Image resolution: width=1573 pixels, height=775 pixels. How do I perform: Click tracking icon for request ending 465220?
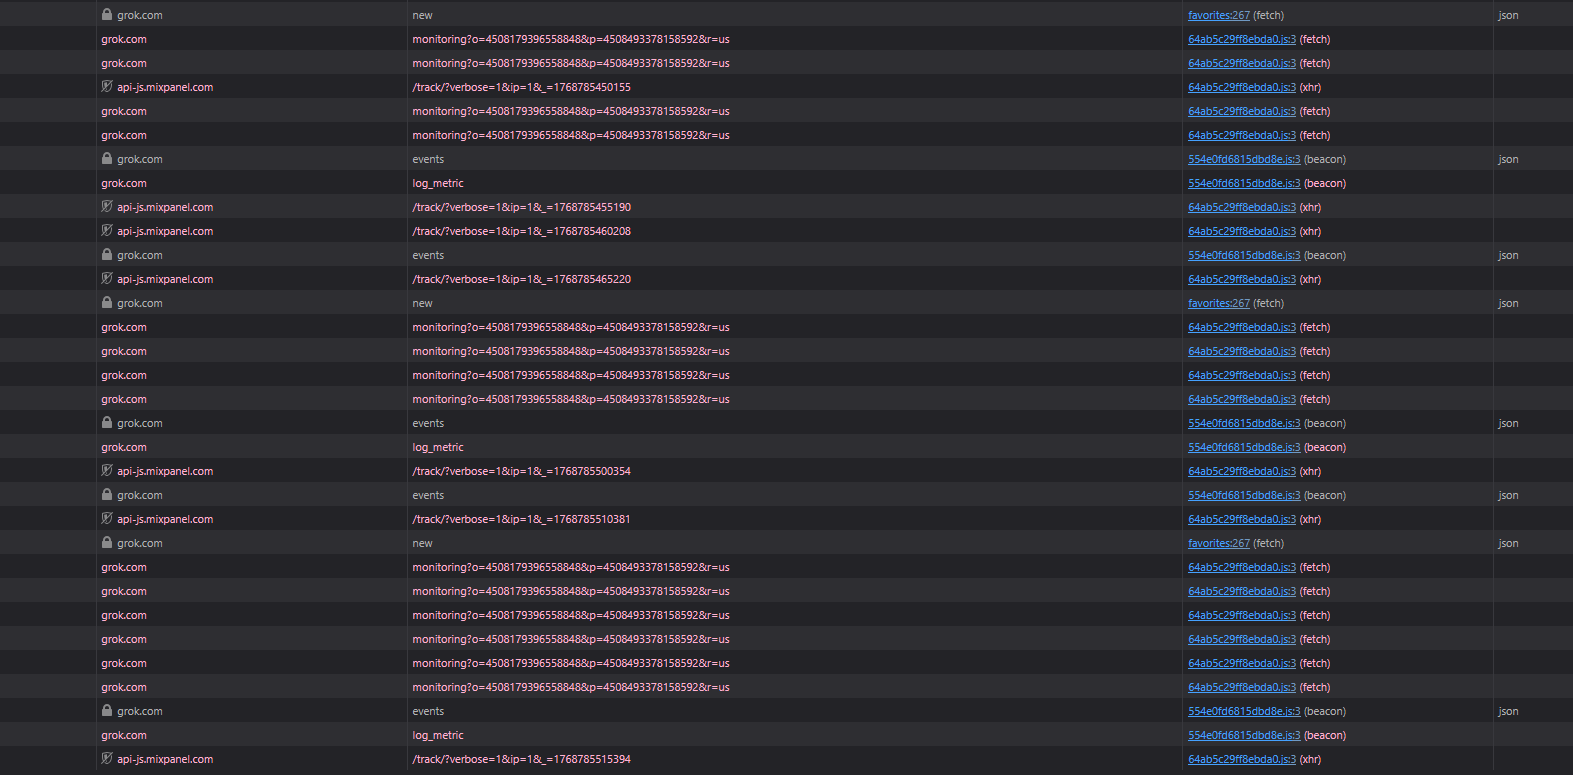[107, 279]
